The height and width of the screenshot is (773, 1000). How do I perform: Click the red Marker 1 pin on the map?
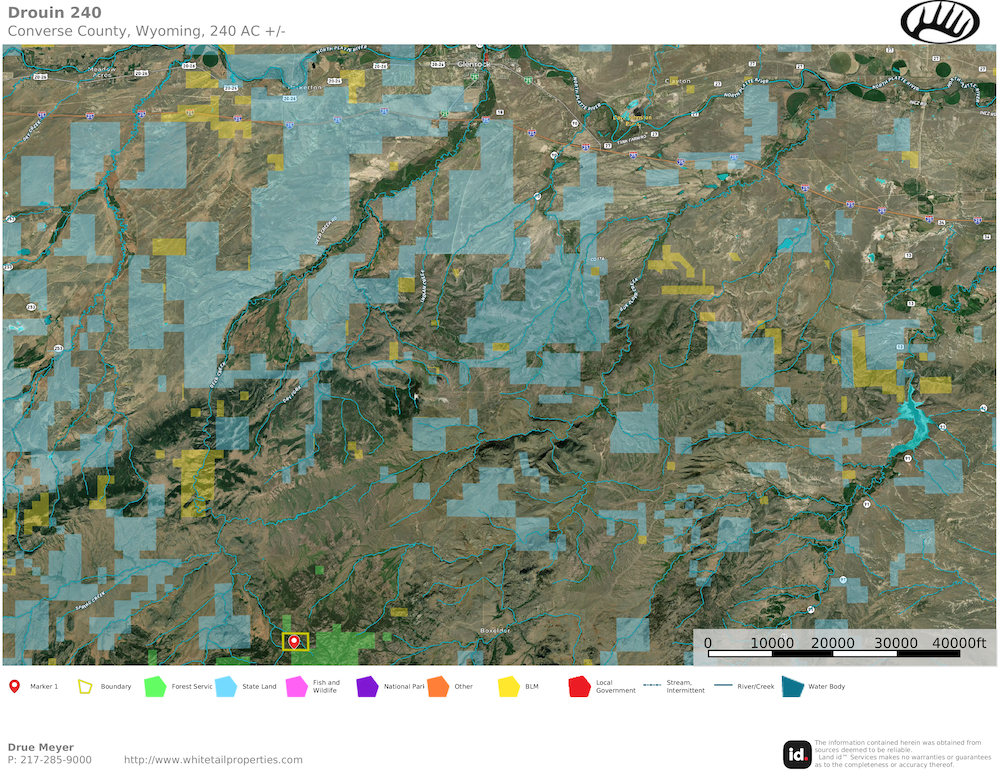click(294, 641)
